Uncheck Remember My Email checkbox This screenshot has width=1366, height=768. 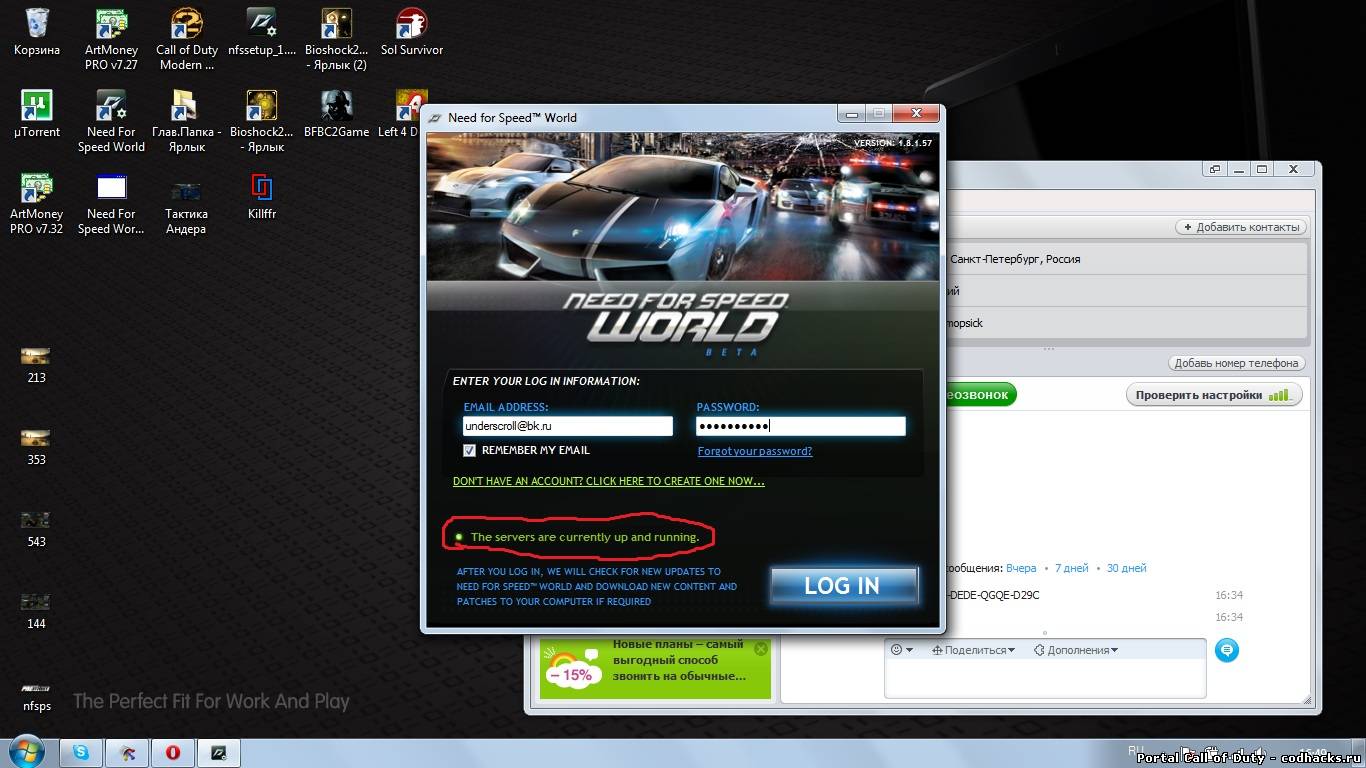[469, 451]
